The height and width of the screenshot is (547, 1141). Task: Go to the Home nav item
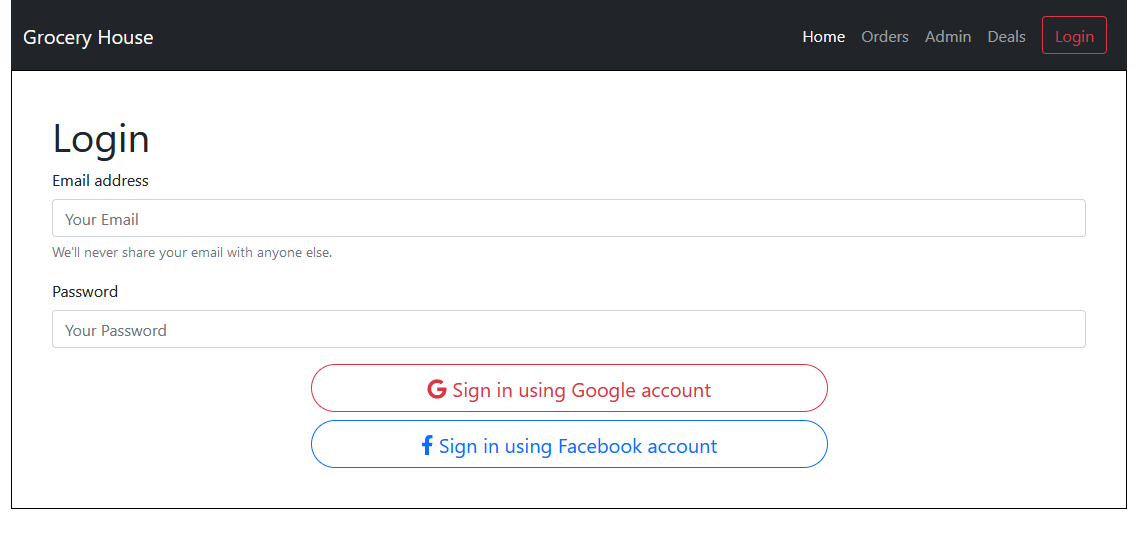pos(823,36)
